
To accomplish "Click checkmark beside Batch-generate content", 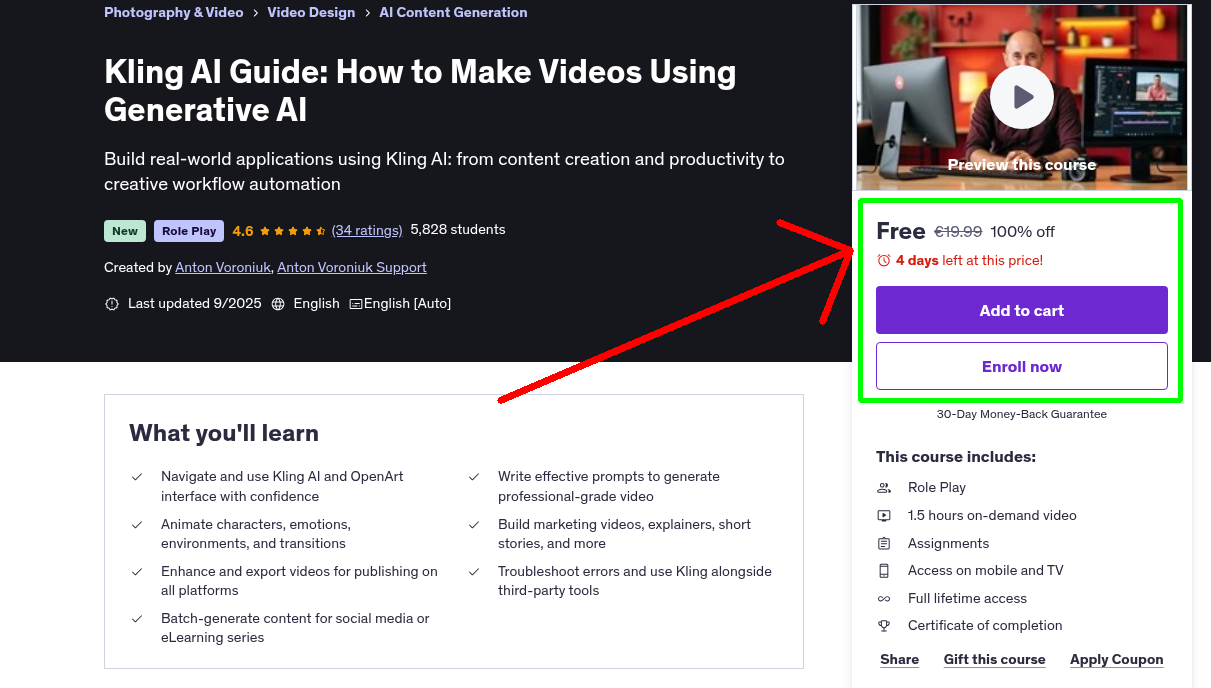I will point(137,619).
